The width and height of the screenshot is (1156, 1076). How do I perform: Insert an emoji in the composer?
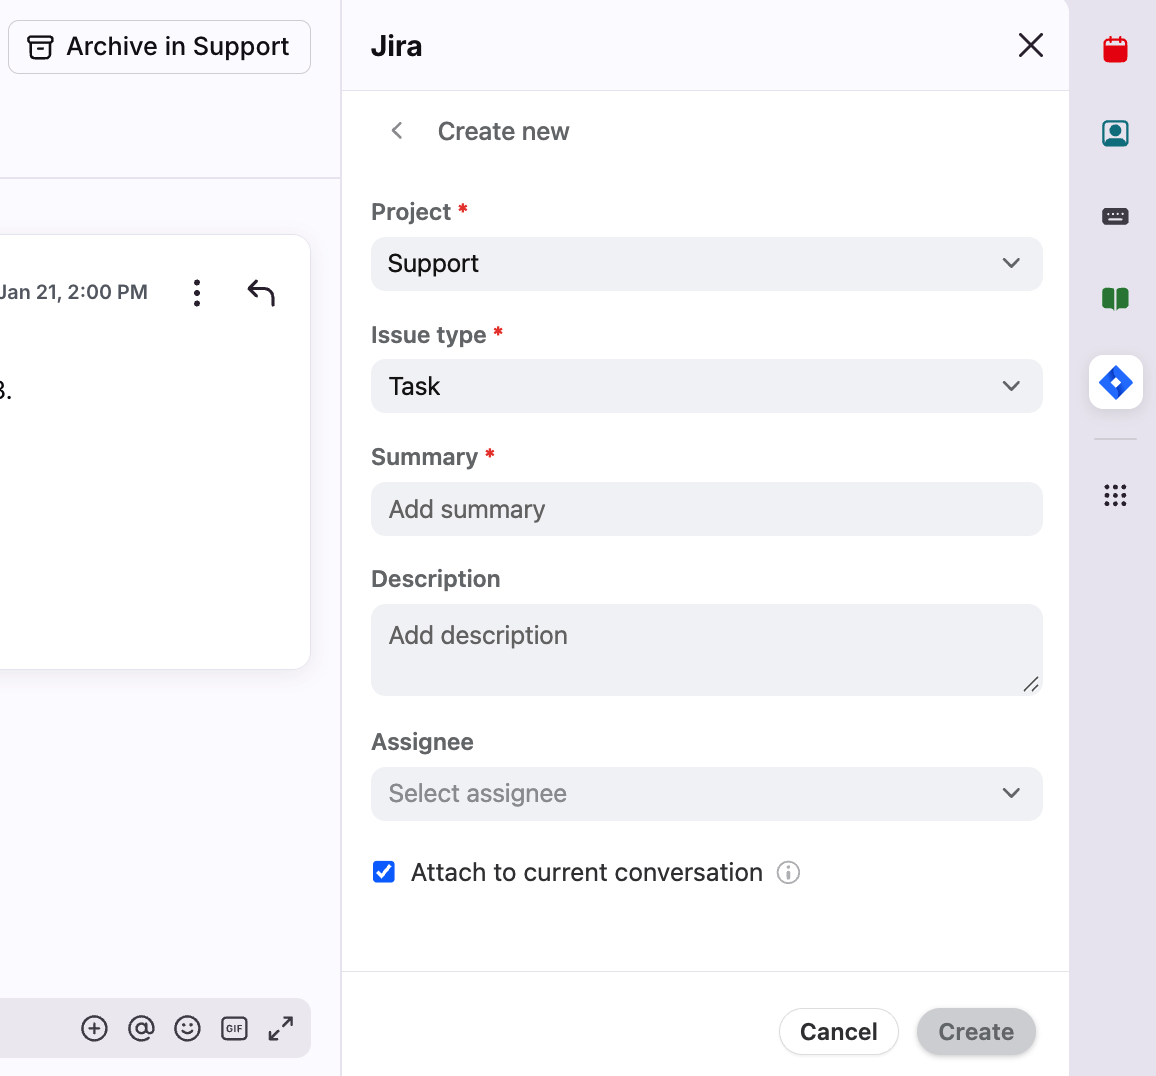tap(187, 1028)
